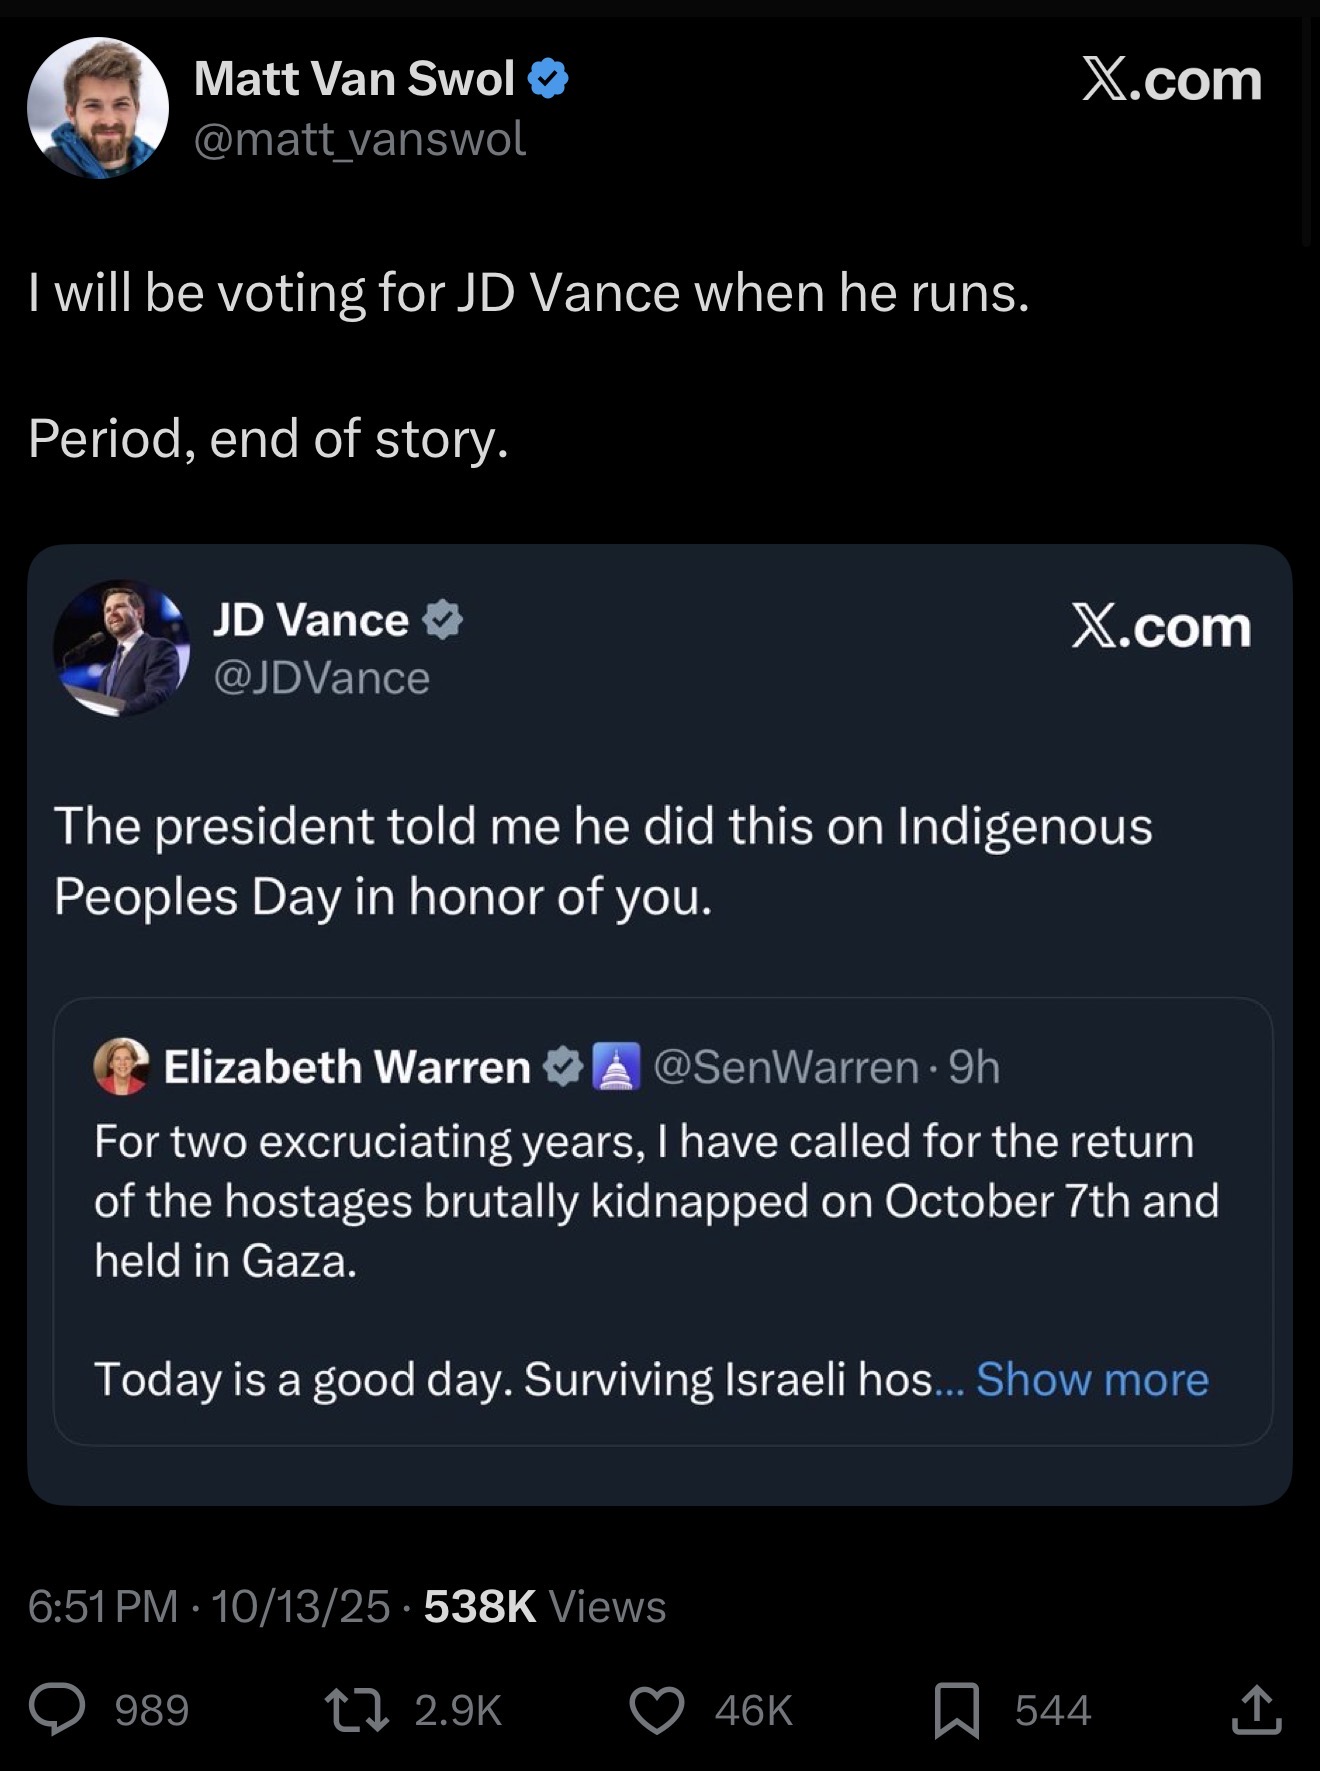Like the post with heart icon
The image size is (1320, 1771).
[657, 1709]
